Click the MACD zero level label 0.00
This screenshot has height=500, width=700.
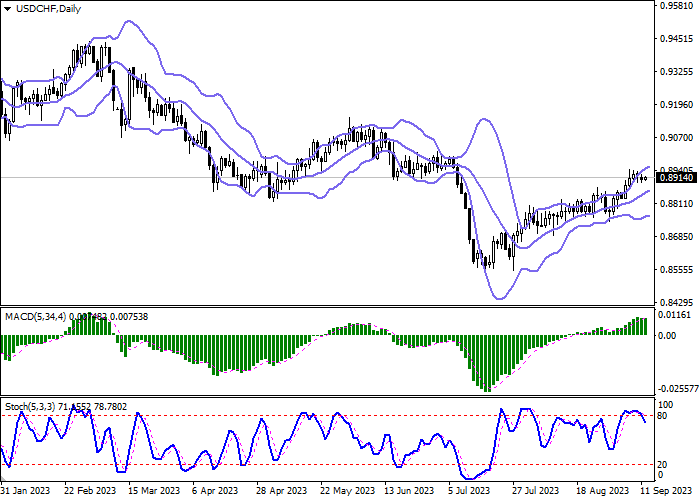(x=668, y=335)
